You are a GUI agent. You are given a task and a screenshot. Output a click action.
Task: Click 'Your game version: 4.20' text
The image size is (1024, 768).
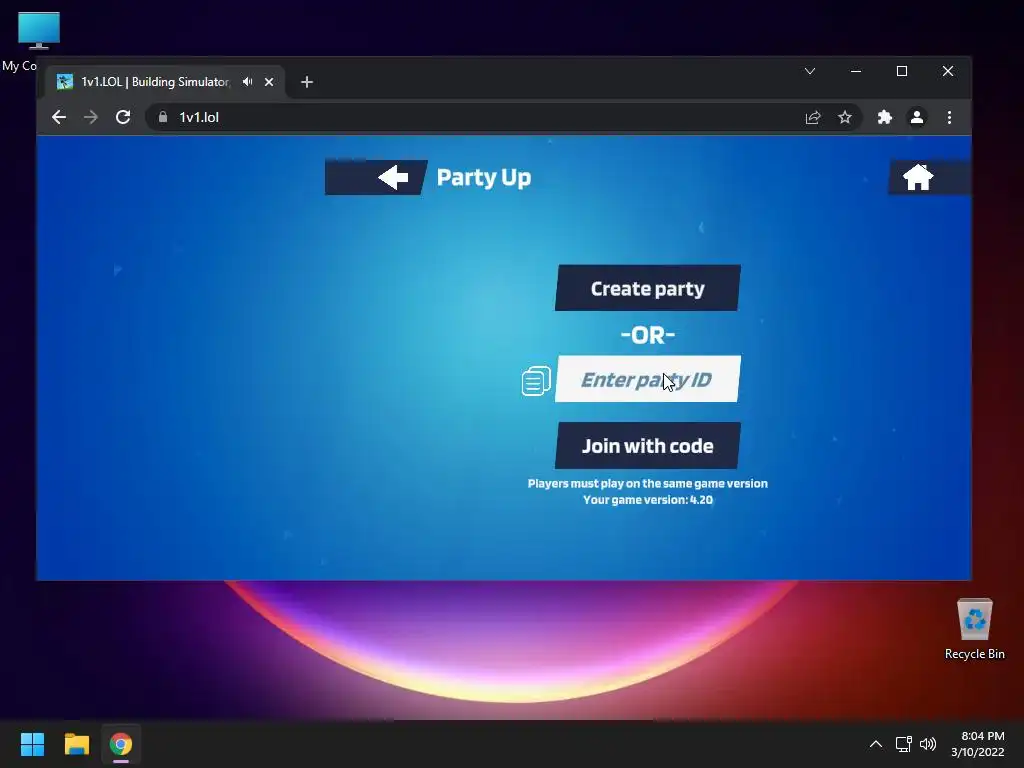(x=647, y=500)
